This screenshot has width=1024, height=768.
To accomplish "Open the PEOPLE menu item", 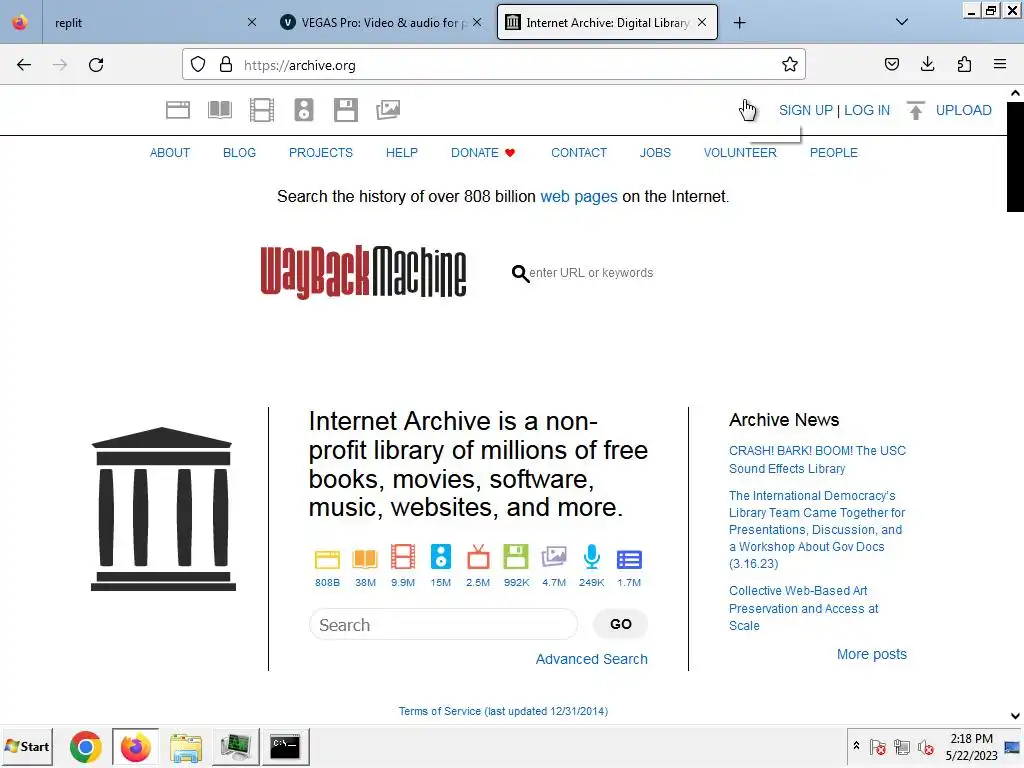I will coord(833,153).
